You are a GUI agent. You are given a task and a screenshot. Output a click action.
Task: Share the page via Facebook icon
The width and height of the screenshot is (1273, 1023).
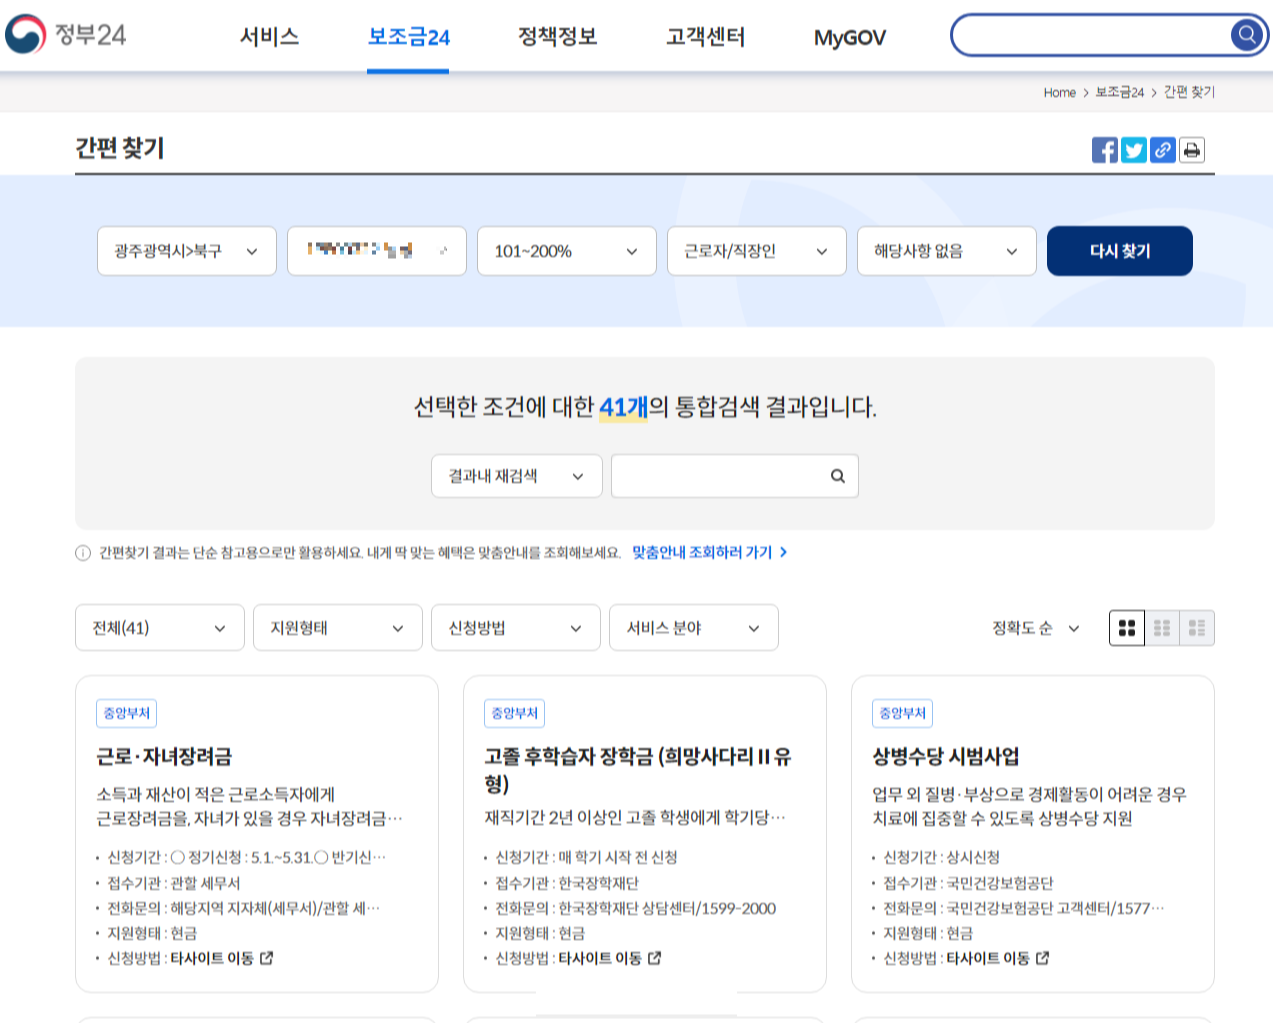pos(1105,150)
